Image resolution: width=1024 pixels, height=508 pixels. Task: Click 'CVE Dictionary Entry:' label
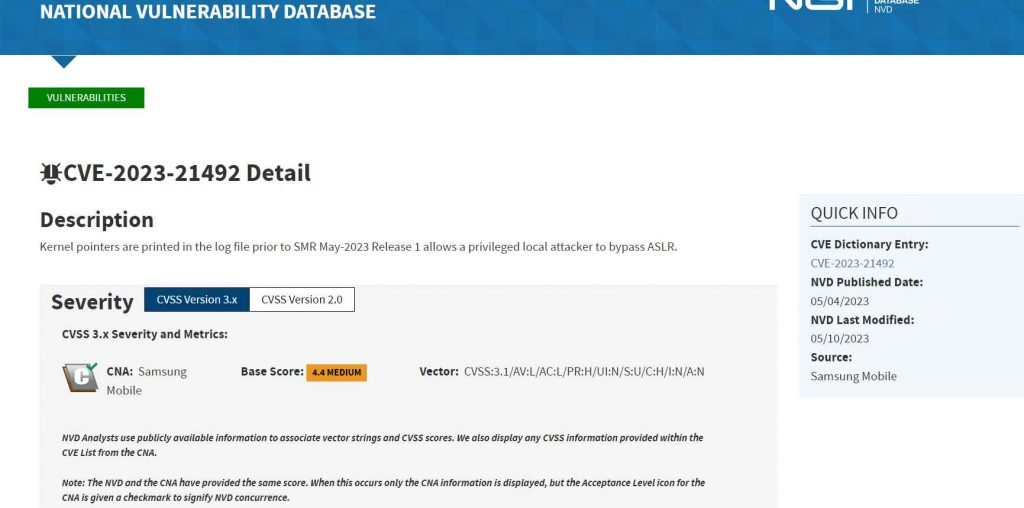click(x=869, y=244)
